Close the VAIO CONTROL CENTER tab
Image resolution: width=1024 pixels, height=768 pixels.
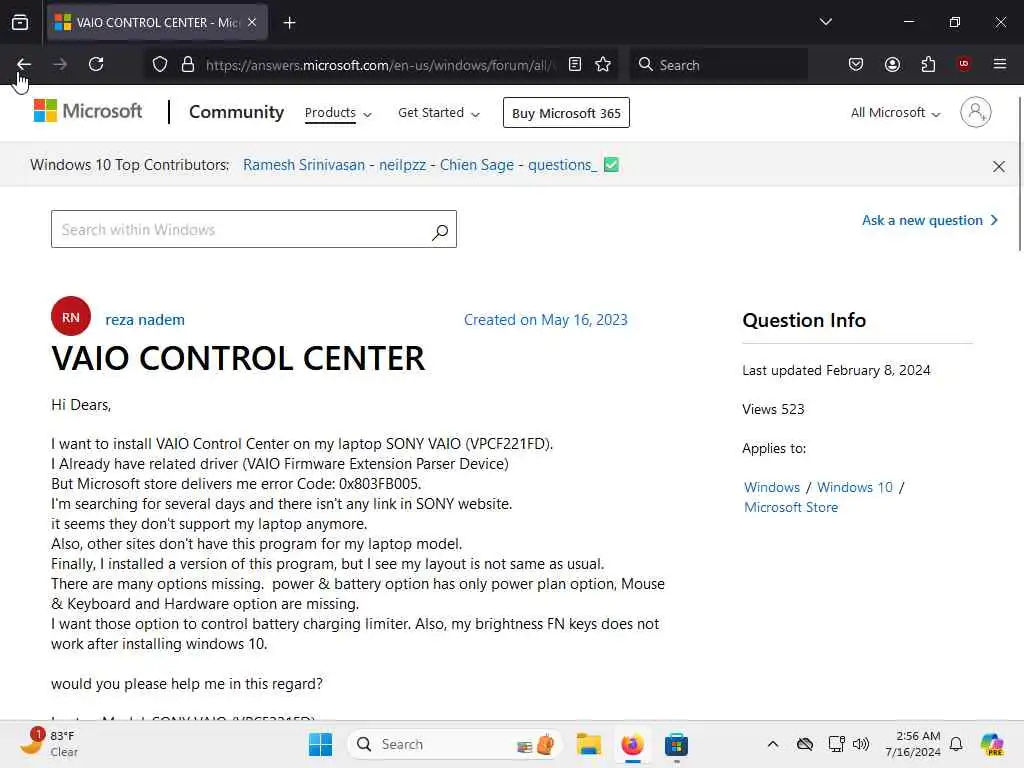[252, 22]
